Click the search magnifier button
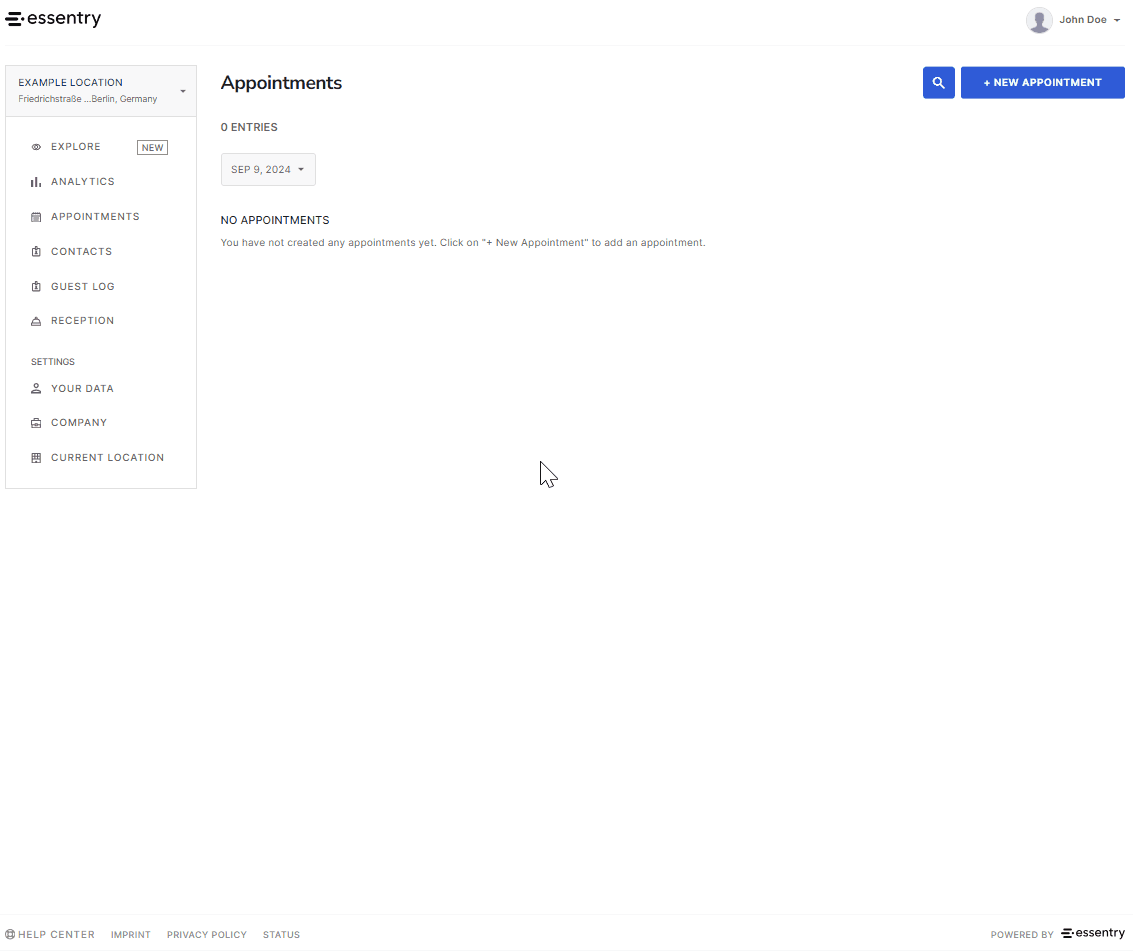1133x951 pixels. pyautogui.click(x=939, y=82)
